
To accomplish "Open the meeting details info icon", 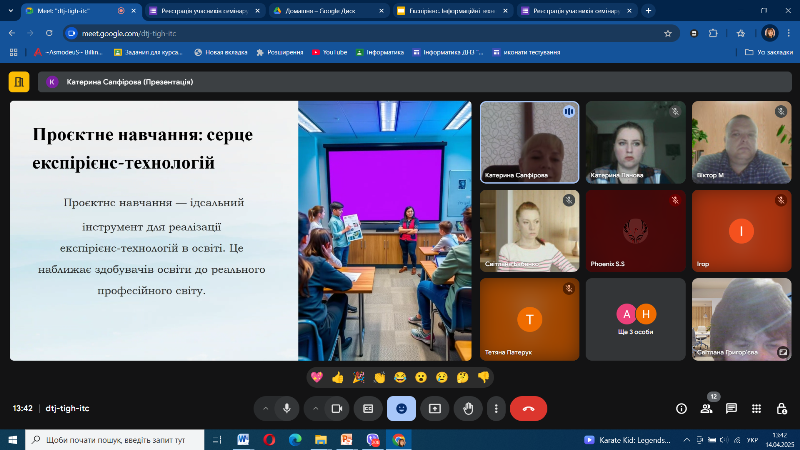I will [x=681, y=408].
